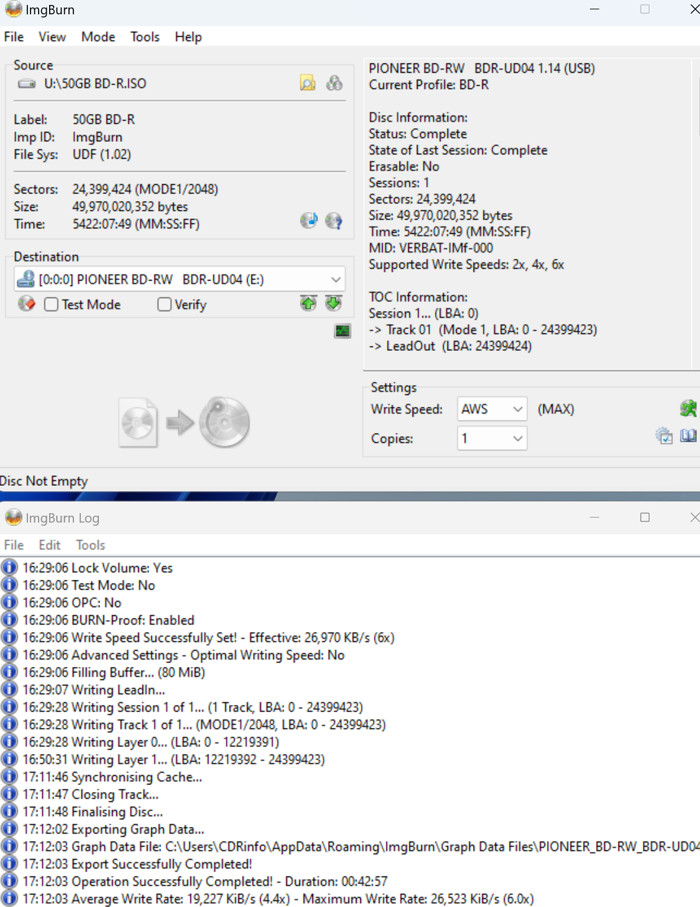Click the ImgBurn Log window app icon
Screen dimensions: 700x907
[13, 517]
